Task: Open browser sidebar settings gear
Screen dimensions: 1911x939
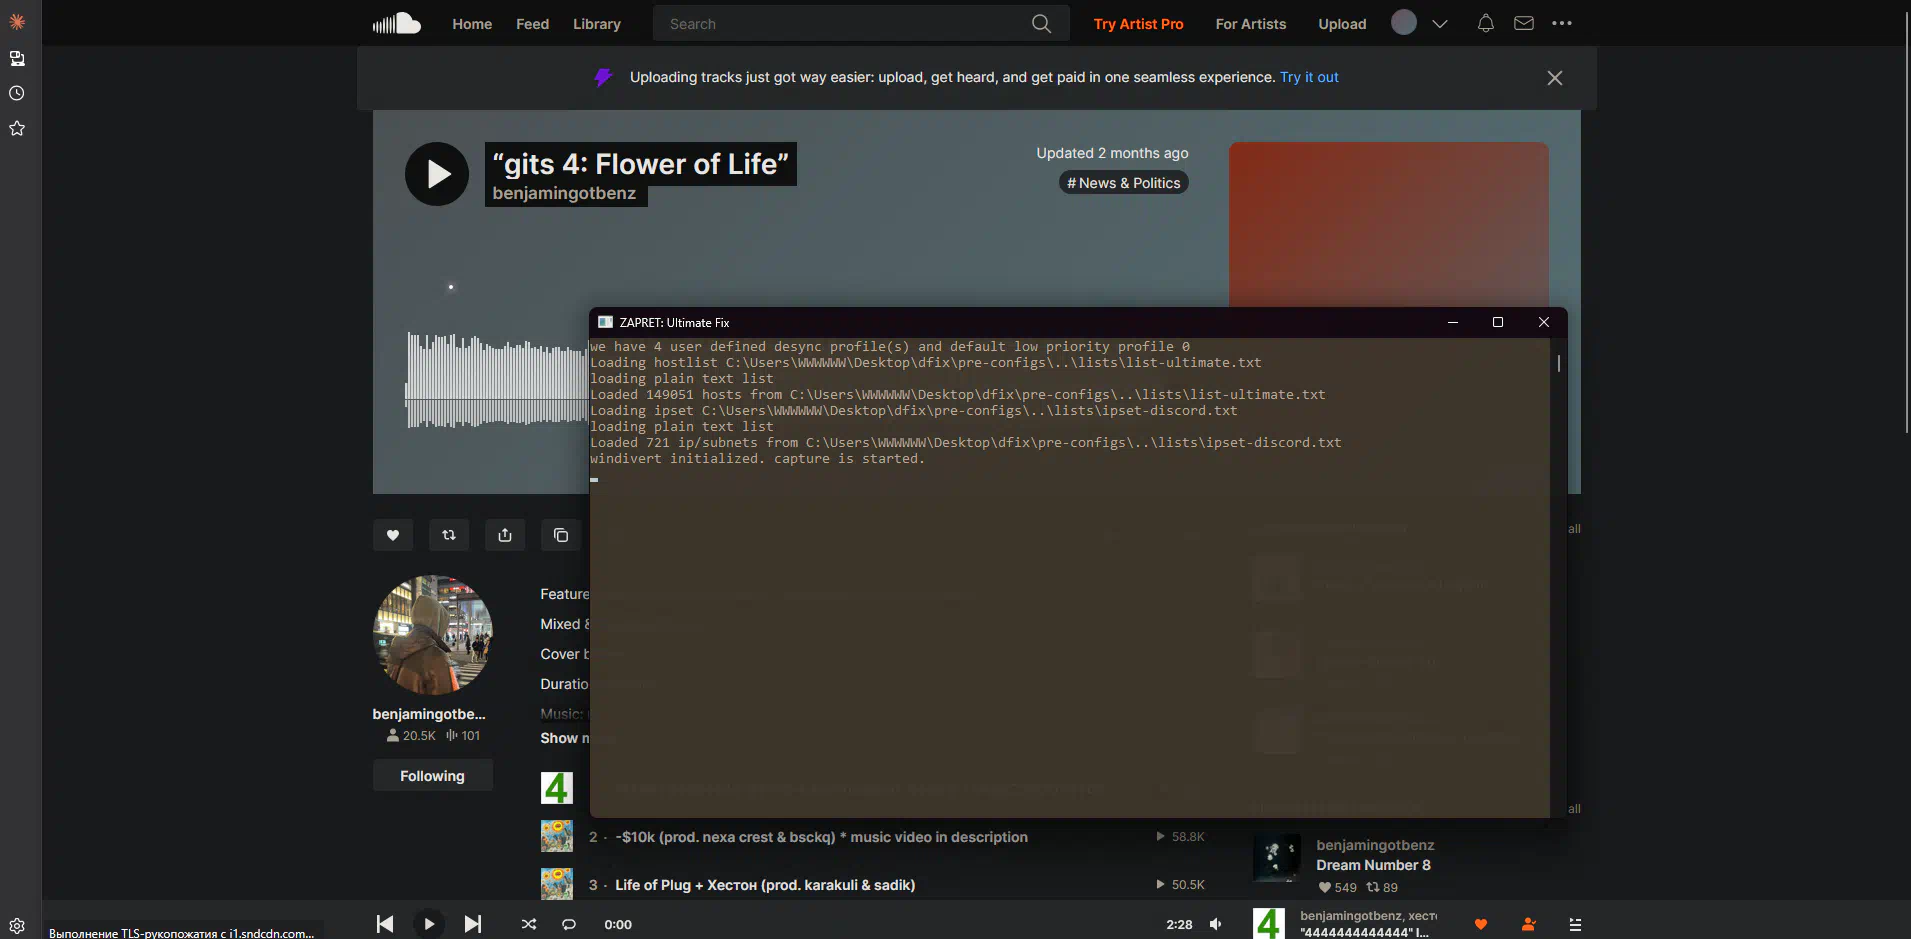Action: tap(17, 926)
